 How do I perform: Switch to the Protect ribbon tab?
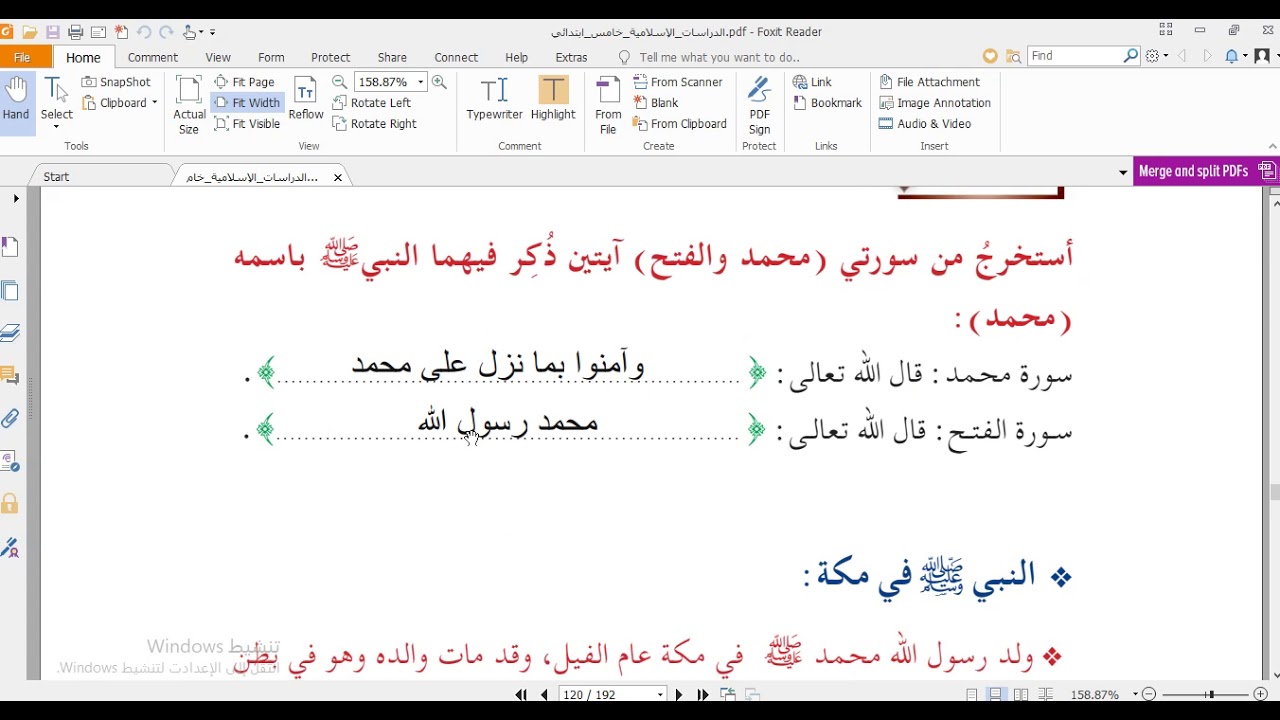(x=330, y=57)
